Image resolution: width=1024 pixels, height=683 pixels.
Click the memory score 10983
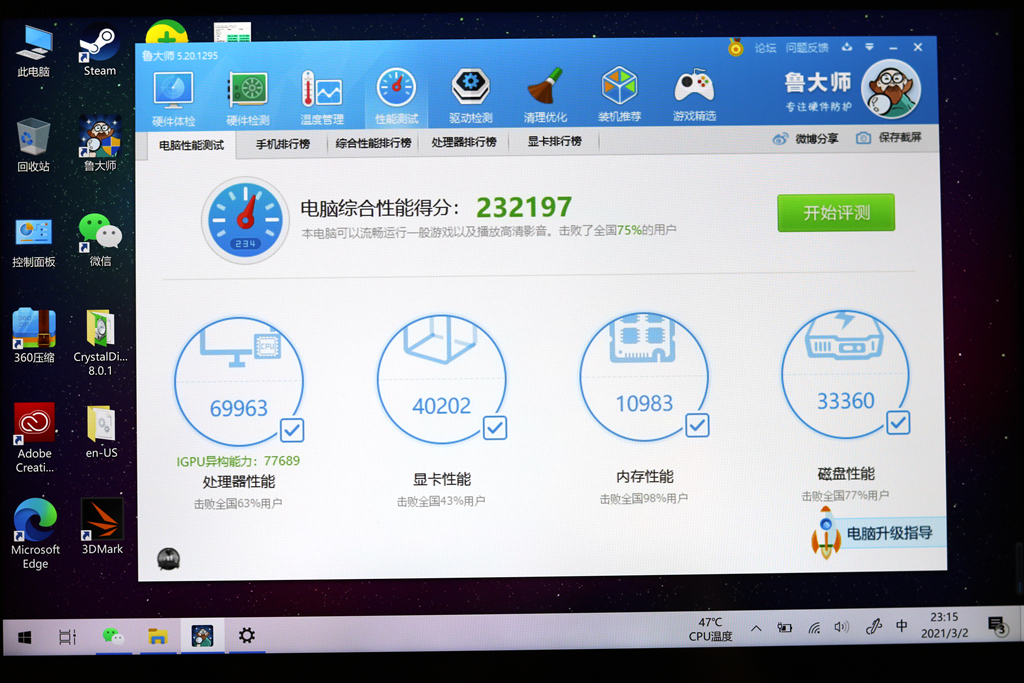pos(644,403)
